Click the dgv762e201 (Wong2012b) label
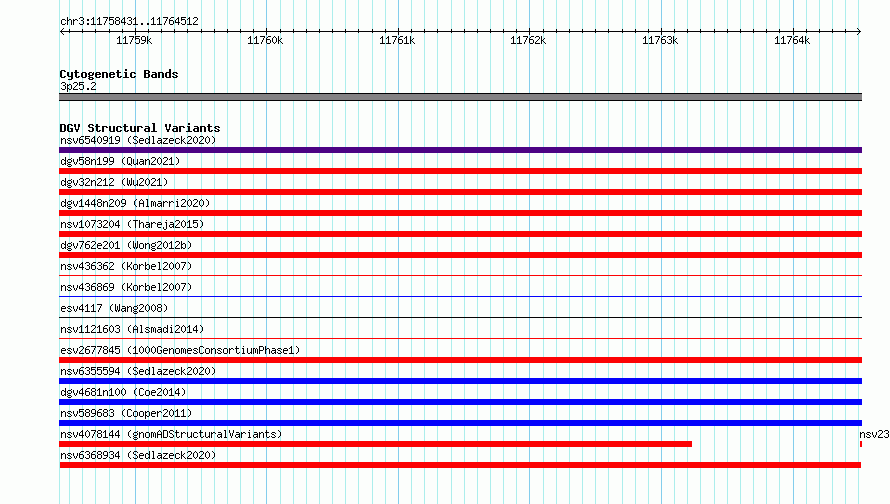 pyautogui.click(x=126, y=245)
